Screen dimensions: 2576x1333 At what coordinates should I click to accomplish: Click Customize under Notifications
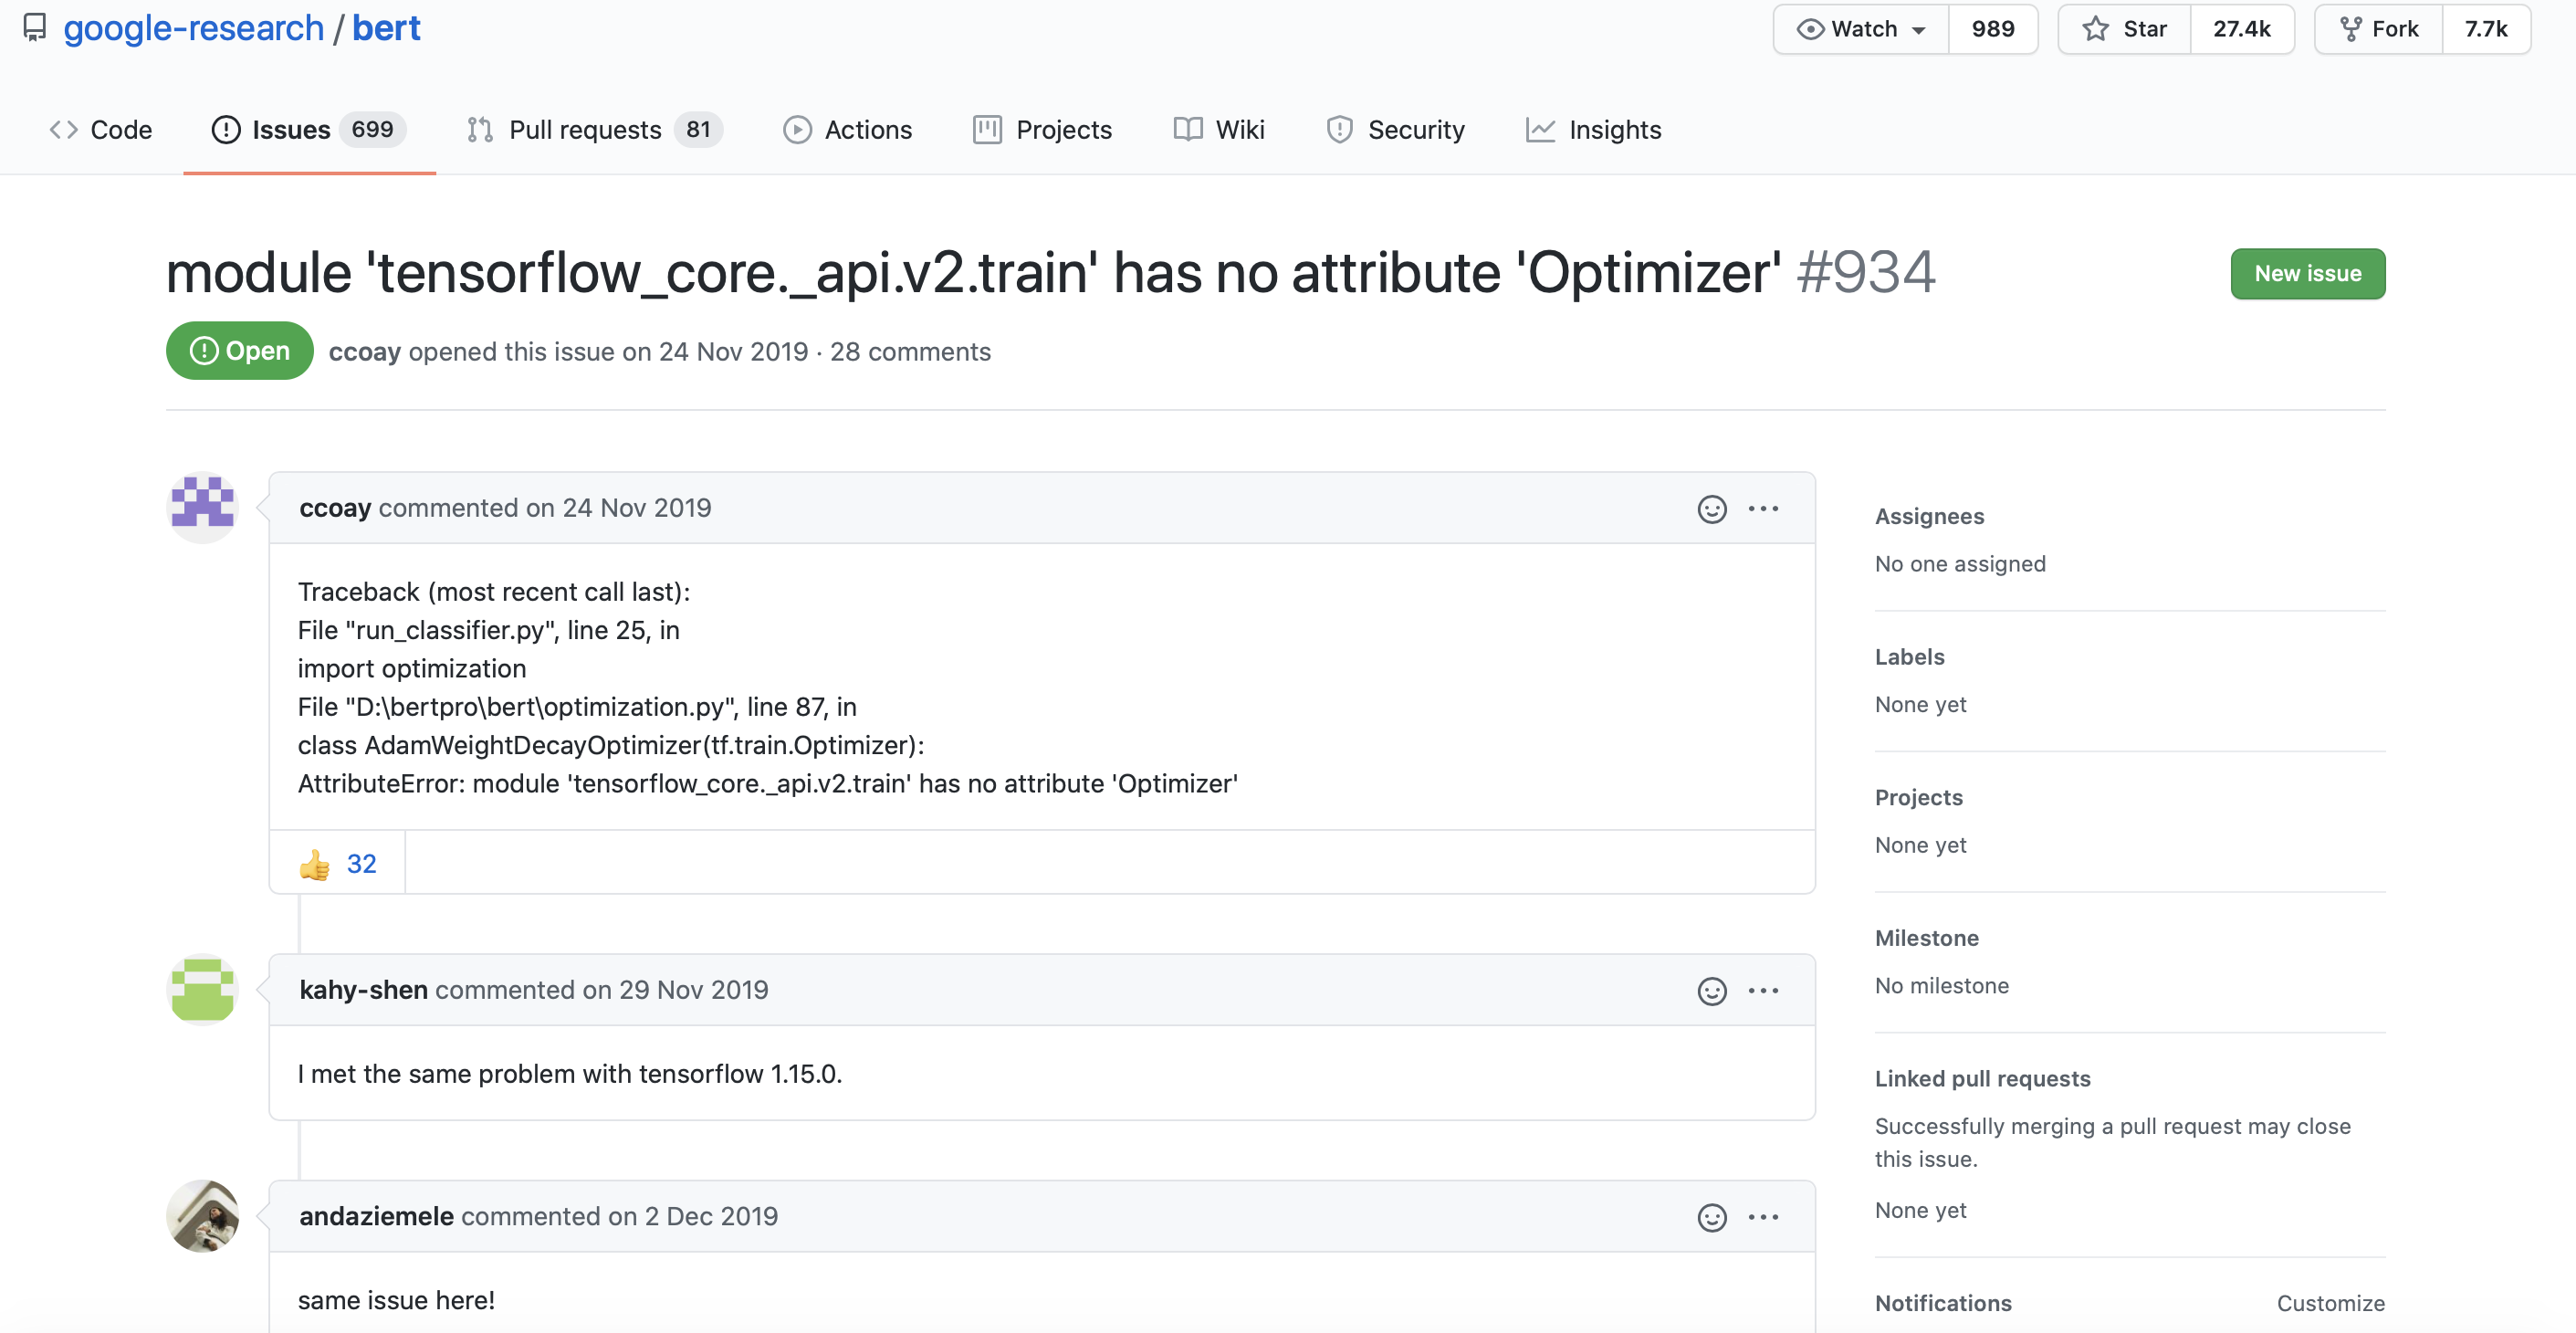(x=2331, y=1303)
